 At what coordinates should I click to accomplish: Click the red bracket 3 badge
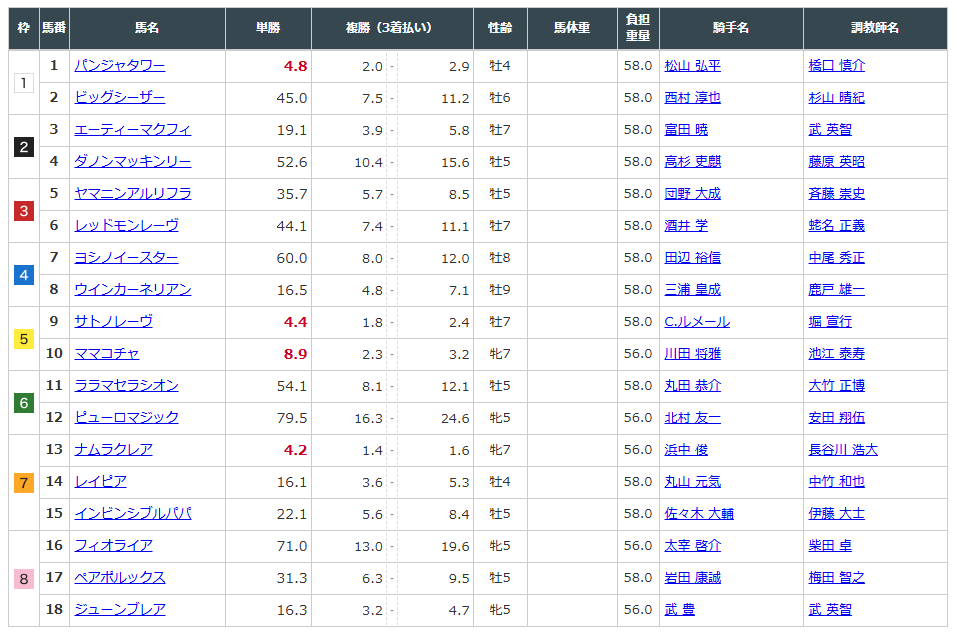pos(24,210)
